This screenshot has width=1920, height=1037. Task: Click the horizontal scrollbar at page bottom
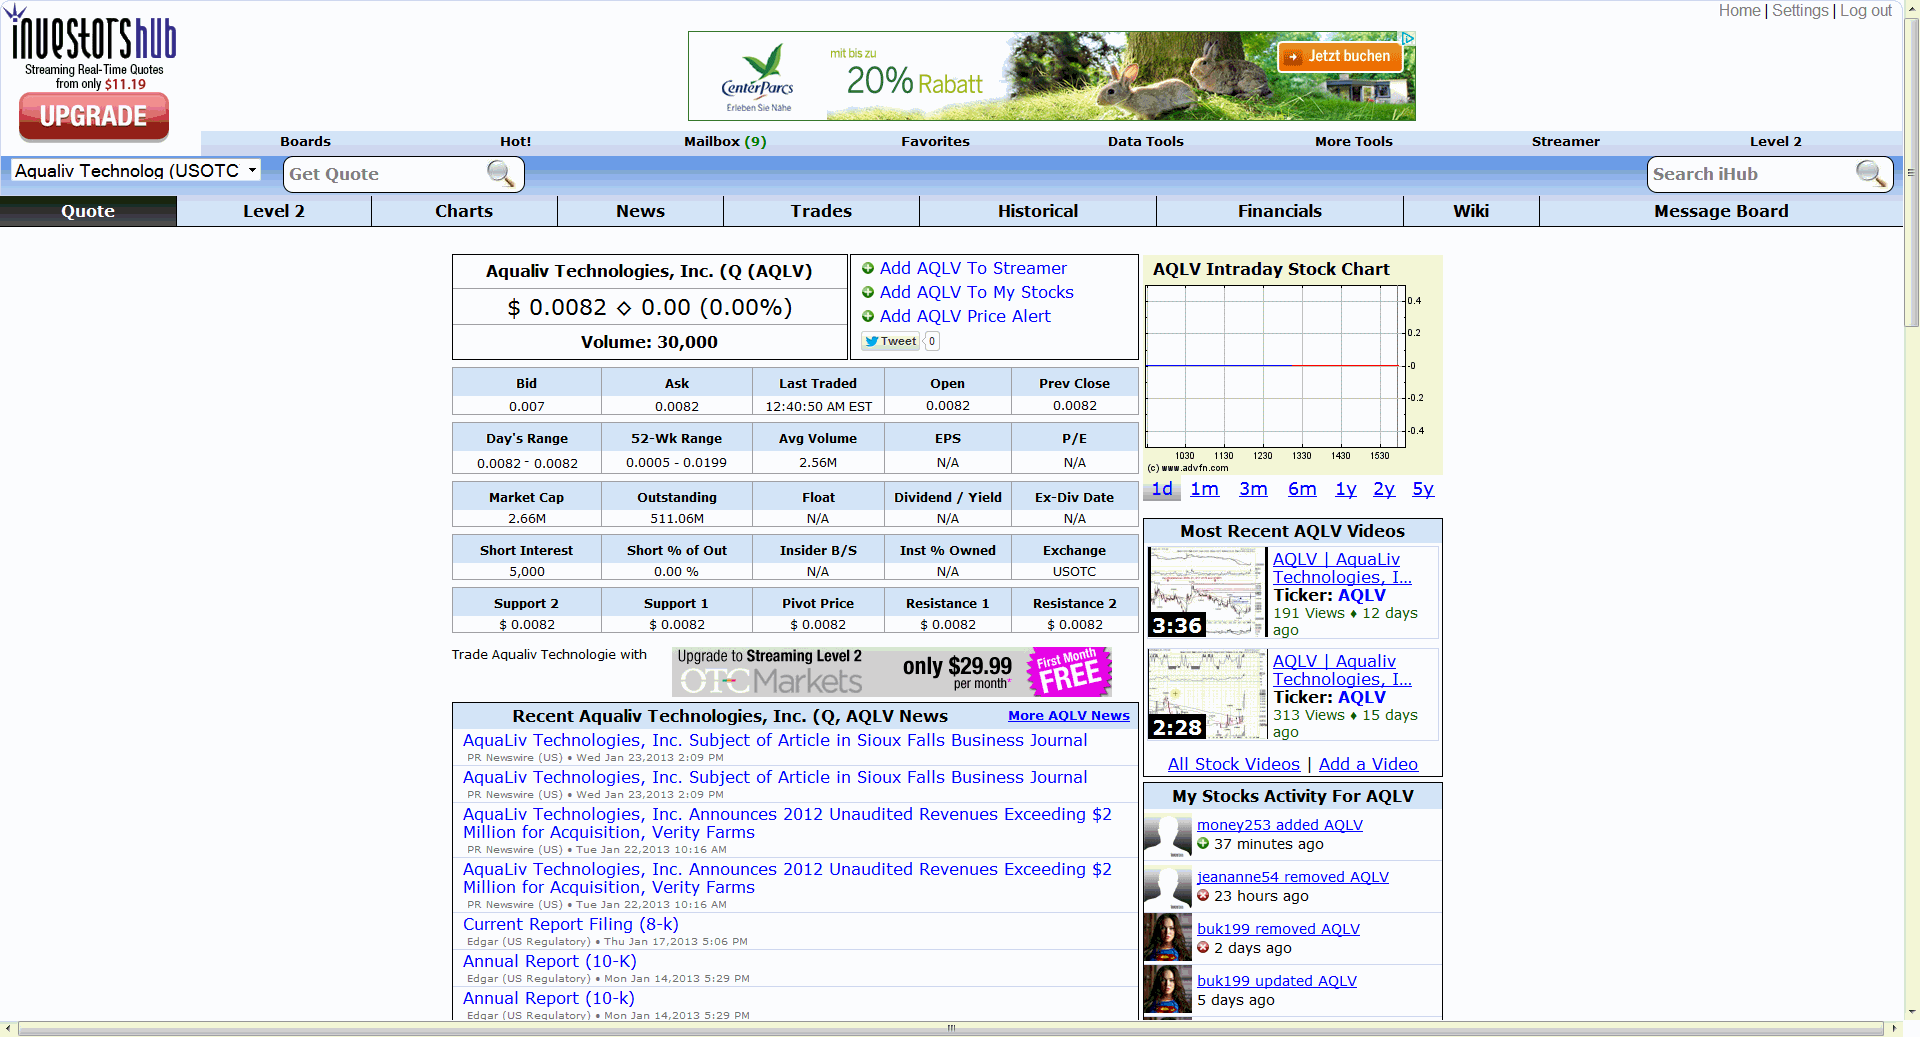coord(950,1028)
